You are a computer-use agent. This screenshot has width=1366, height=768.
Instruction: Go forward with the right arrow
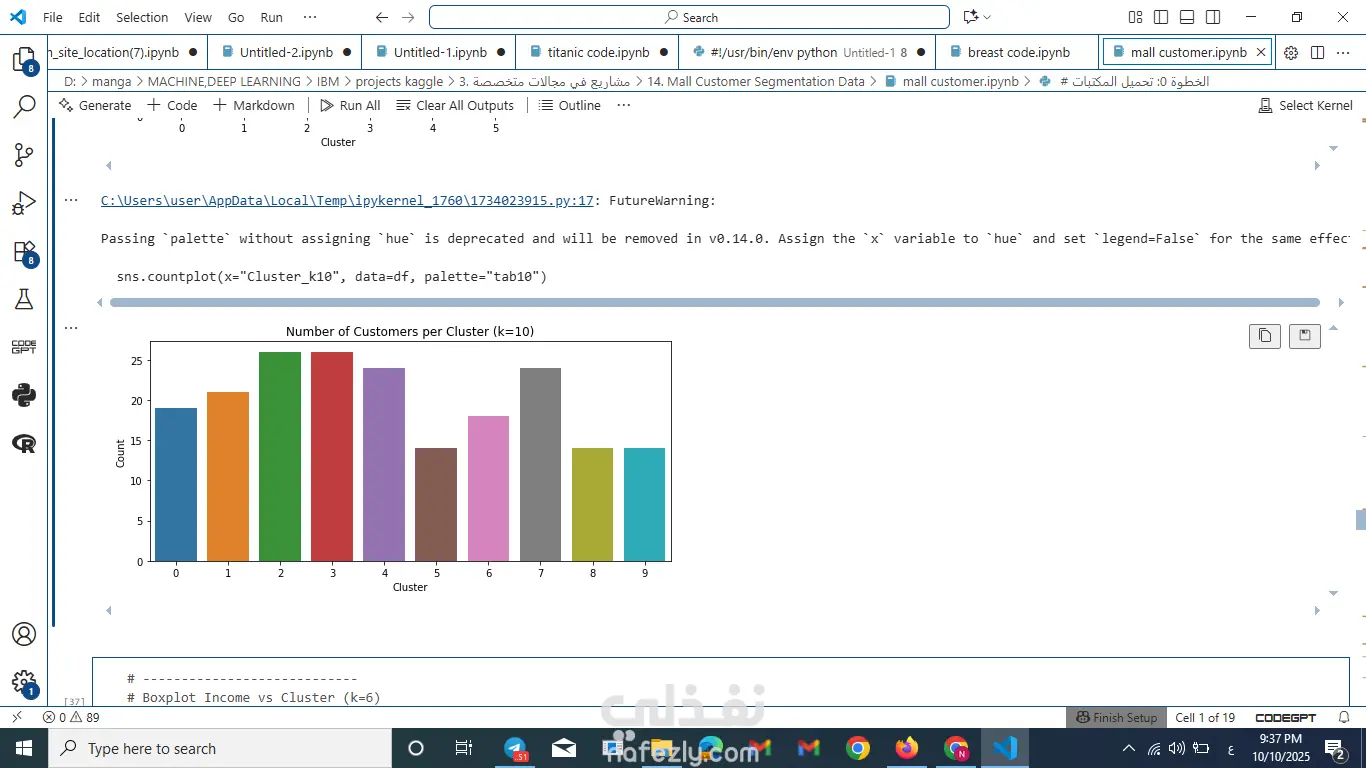[407, 17]
